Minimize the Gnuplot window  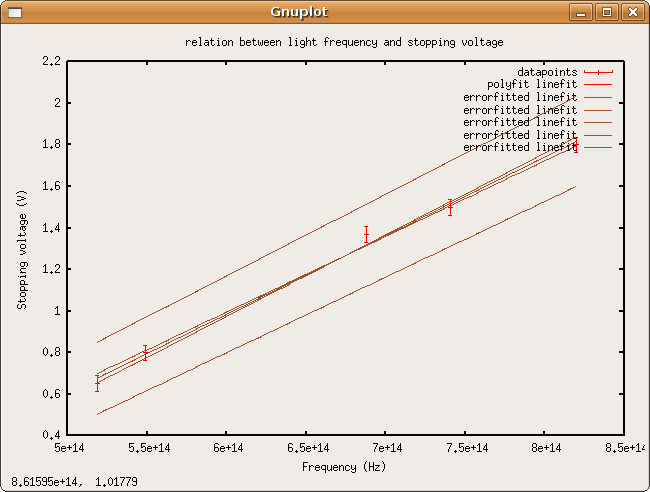coord(582,12)
